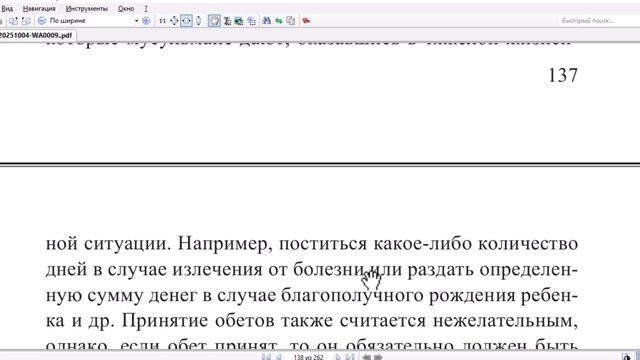
Task: Go forward to next view arrow
Action: click(378, 357)
